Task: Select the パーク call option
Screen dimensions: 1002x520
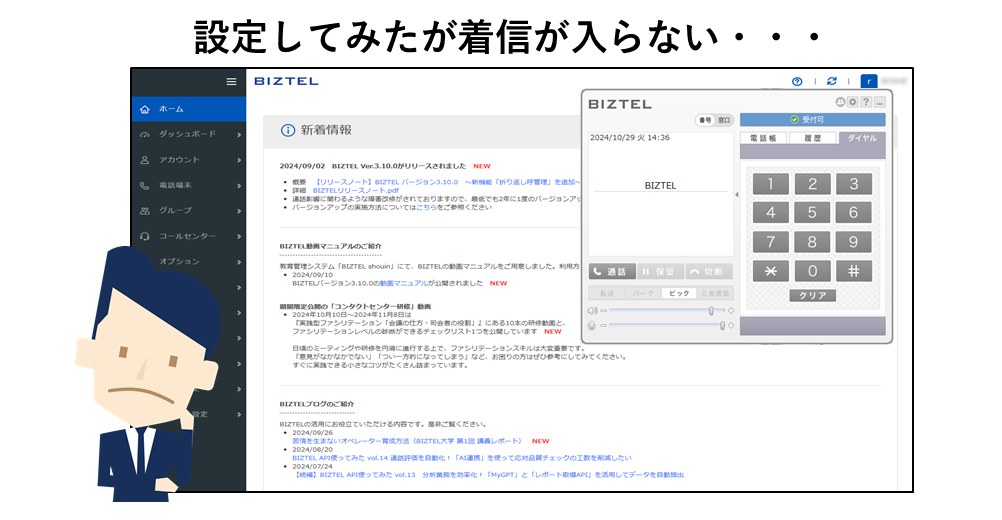Action: 643,293
